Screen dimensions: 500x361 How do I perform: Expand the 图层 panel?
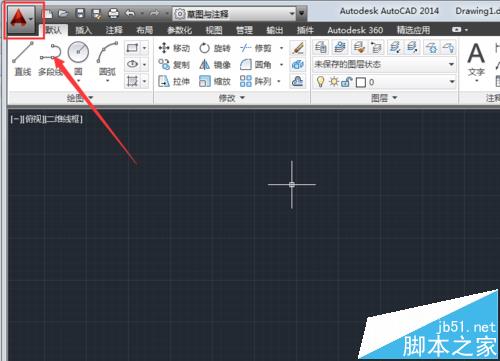[384, 98]
